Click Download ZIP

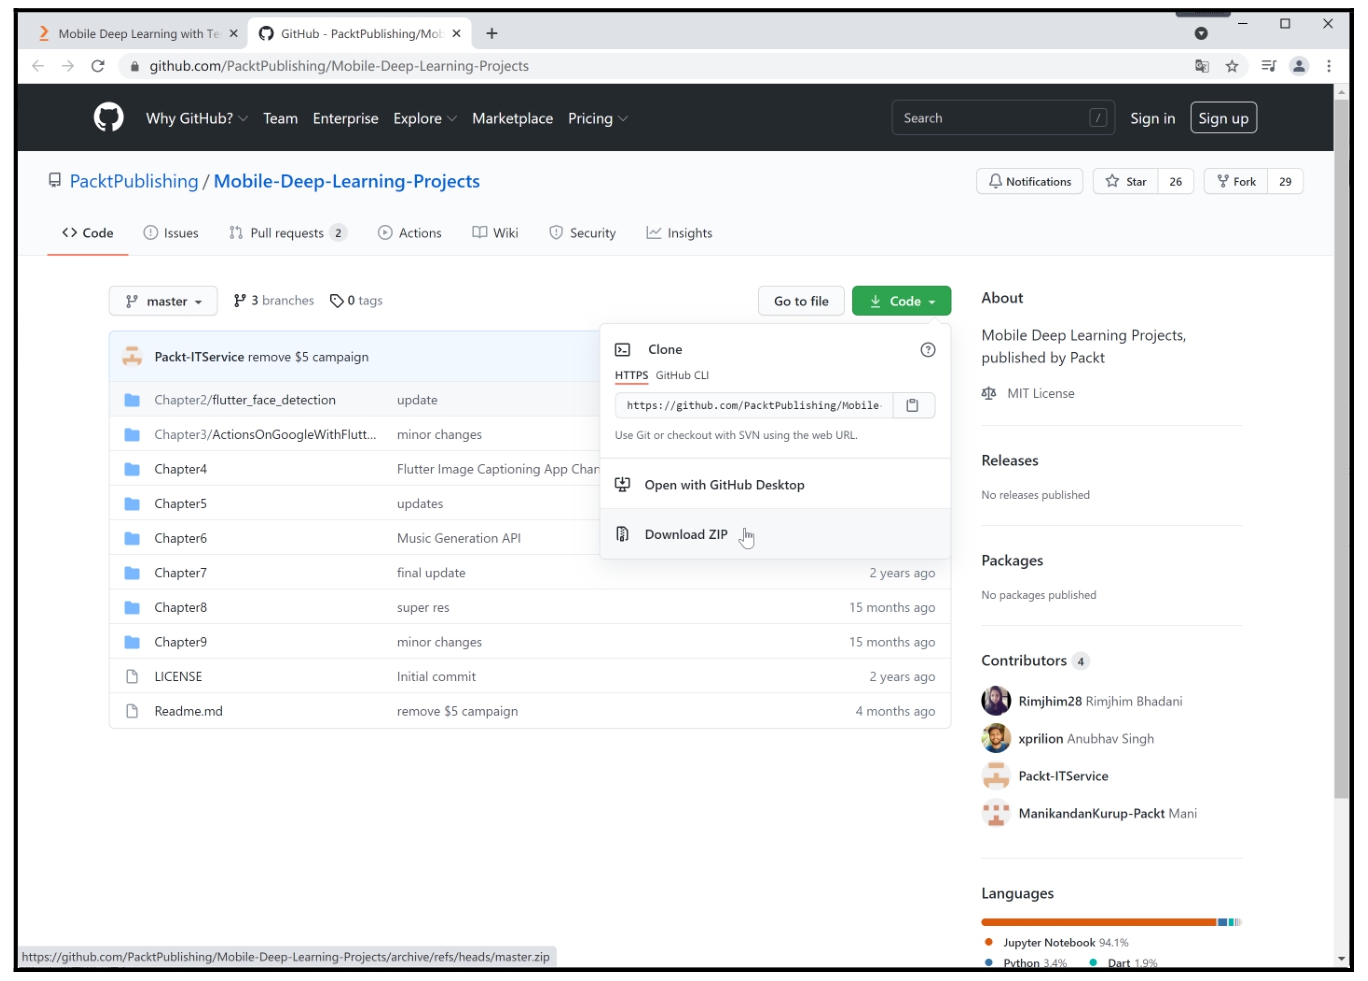tap(686, 535)
